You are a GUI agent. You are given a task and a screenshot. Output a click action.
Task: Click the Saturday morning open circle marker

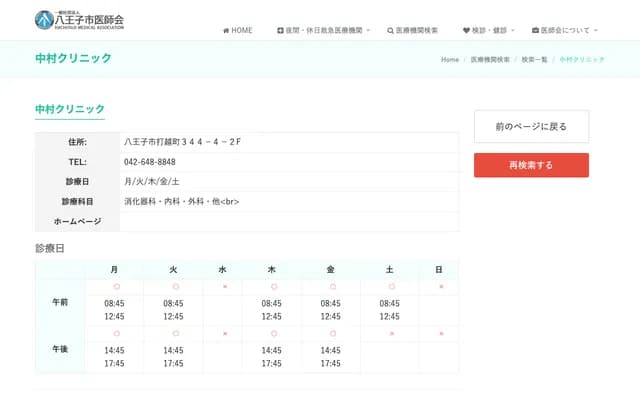390,287
